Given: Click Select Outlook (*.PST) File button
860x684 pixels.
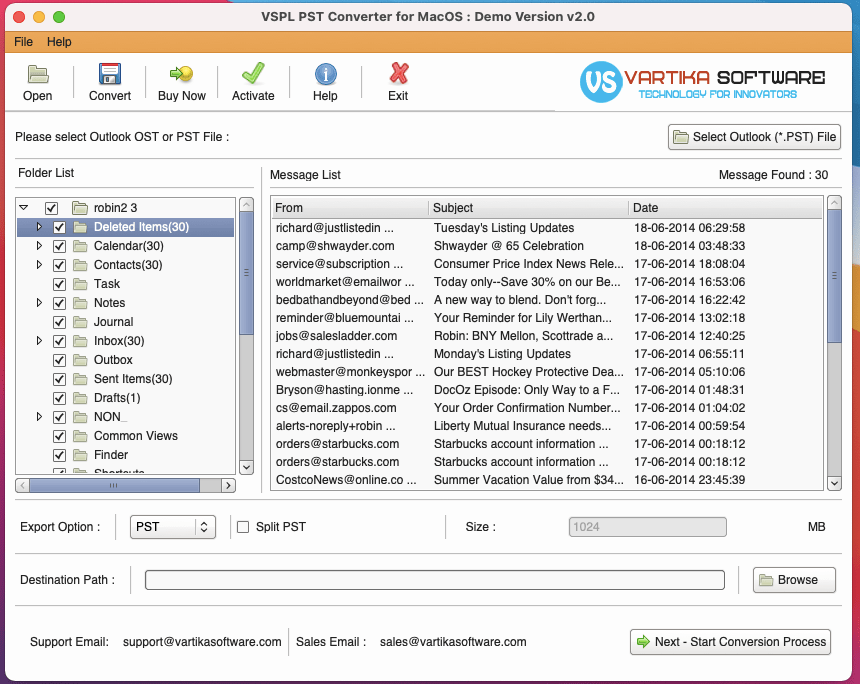Looking at the screenshot, I should click(754, 137).
